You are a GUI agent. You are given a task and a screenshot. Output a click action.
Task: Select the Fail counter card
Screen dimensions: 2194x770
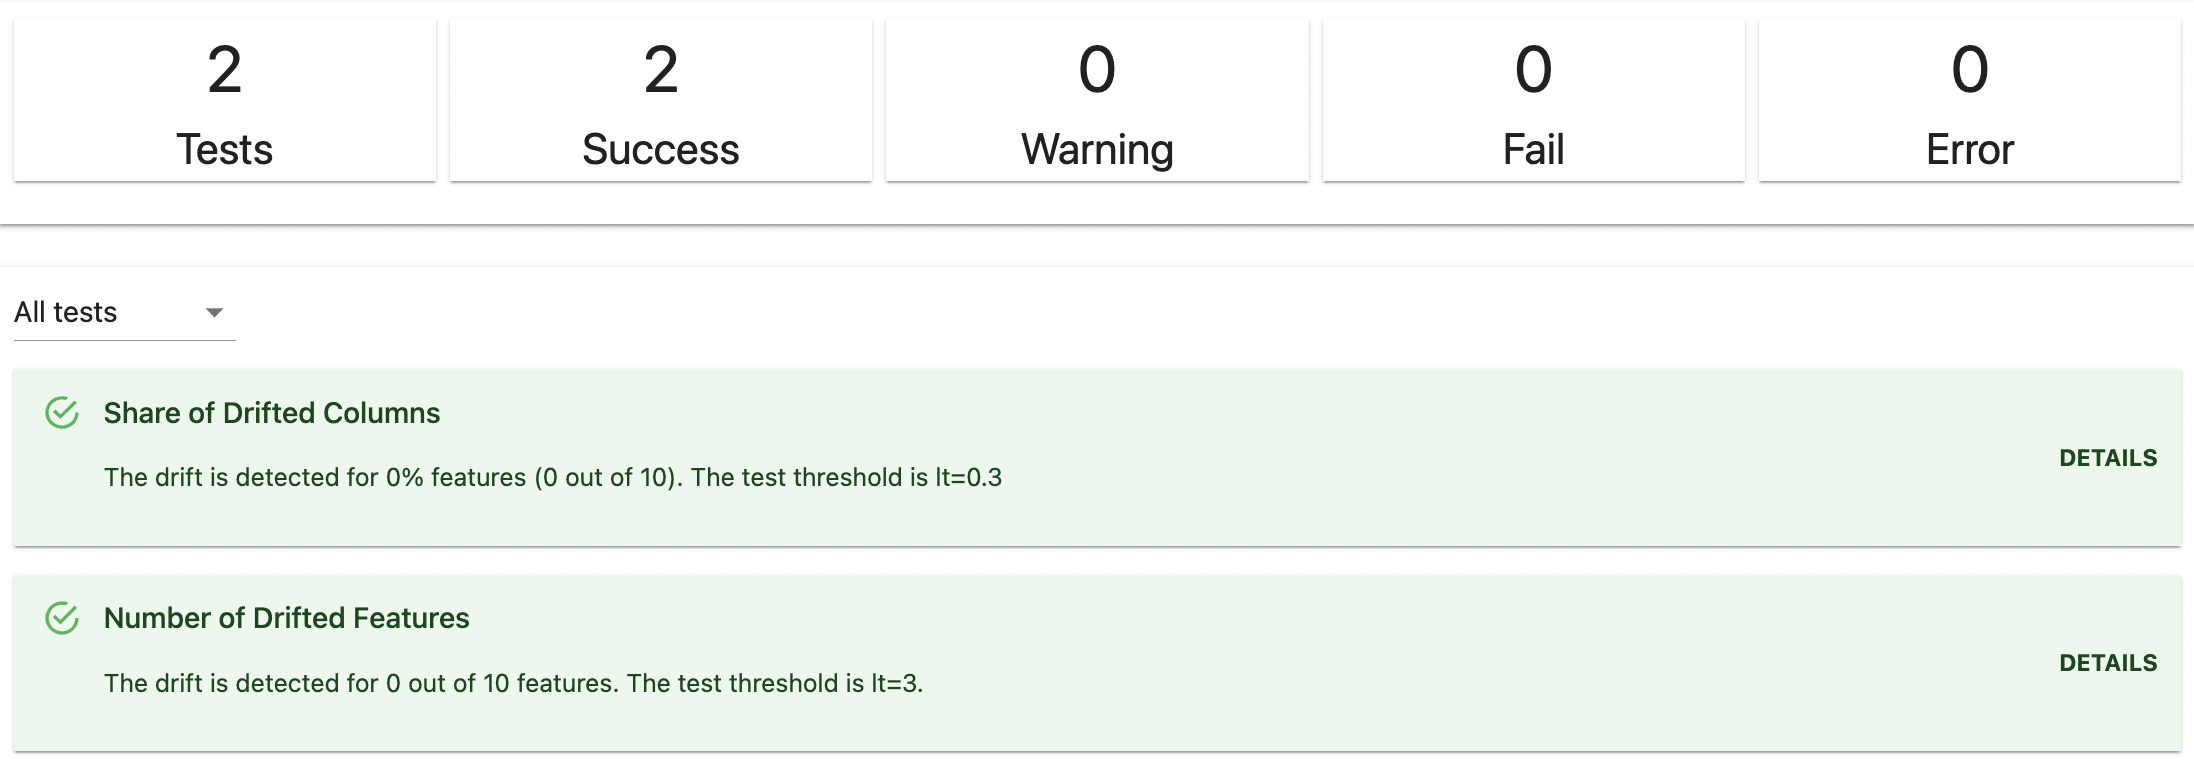tap(1534, 100)
